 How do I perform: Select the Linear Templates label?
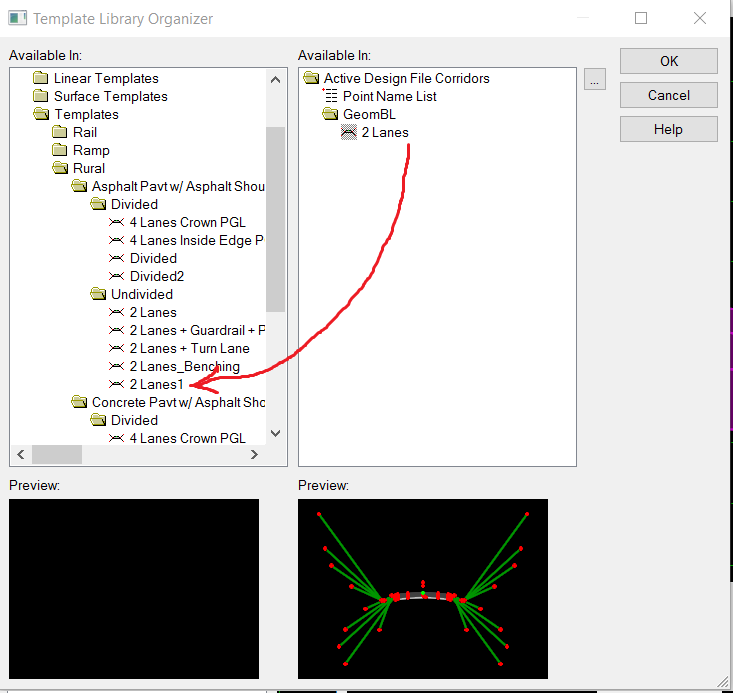pos(106,78)
